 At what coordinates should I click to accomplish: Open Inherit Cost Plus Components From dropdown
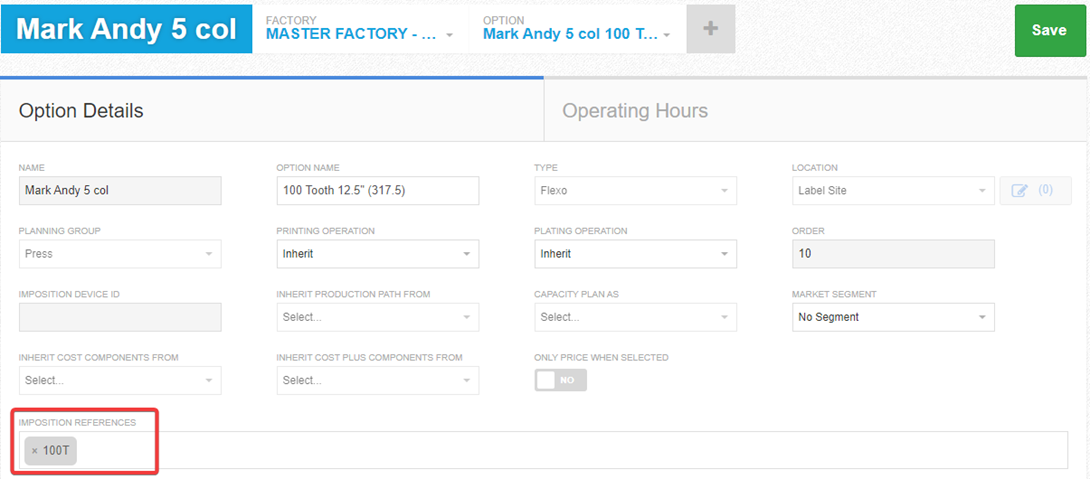[377, 380]
